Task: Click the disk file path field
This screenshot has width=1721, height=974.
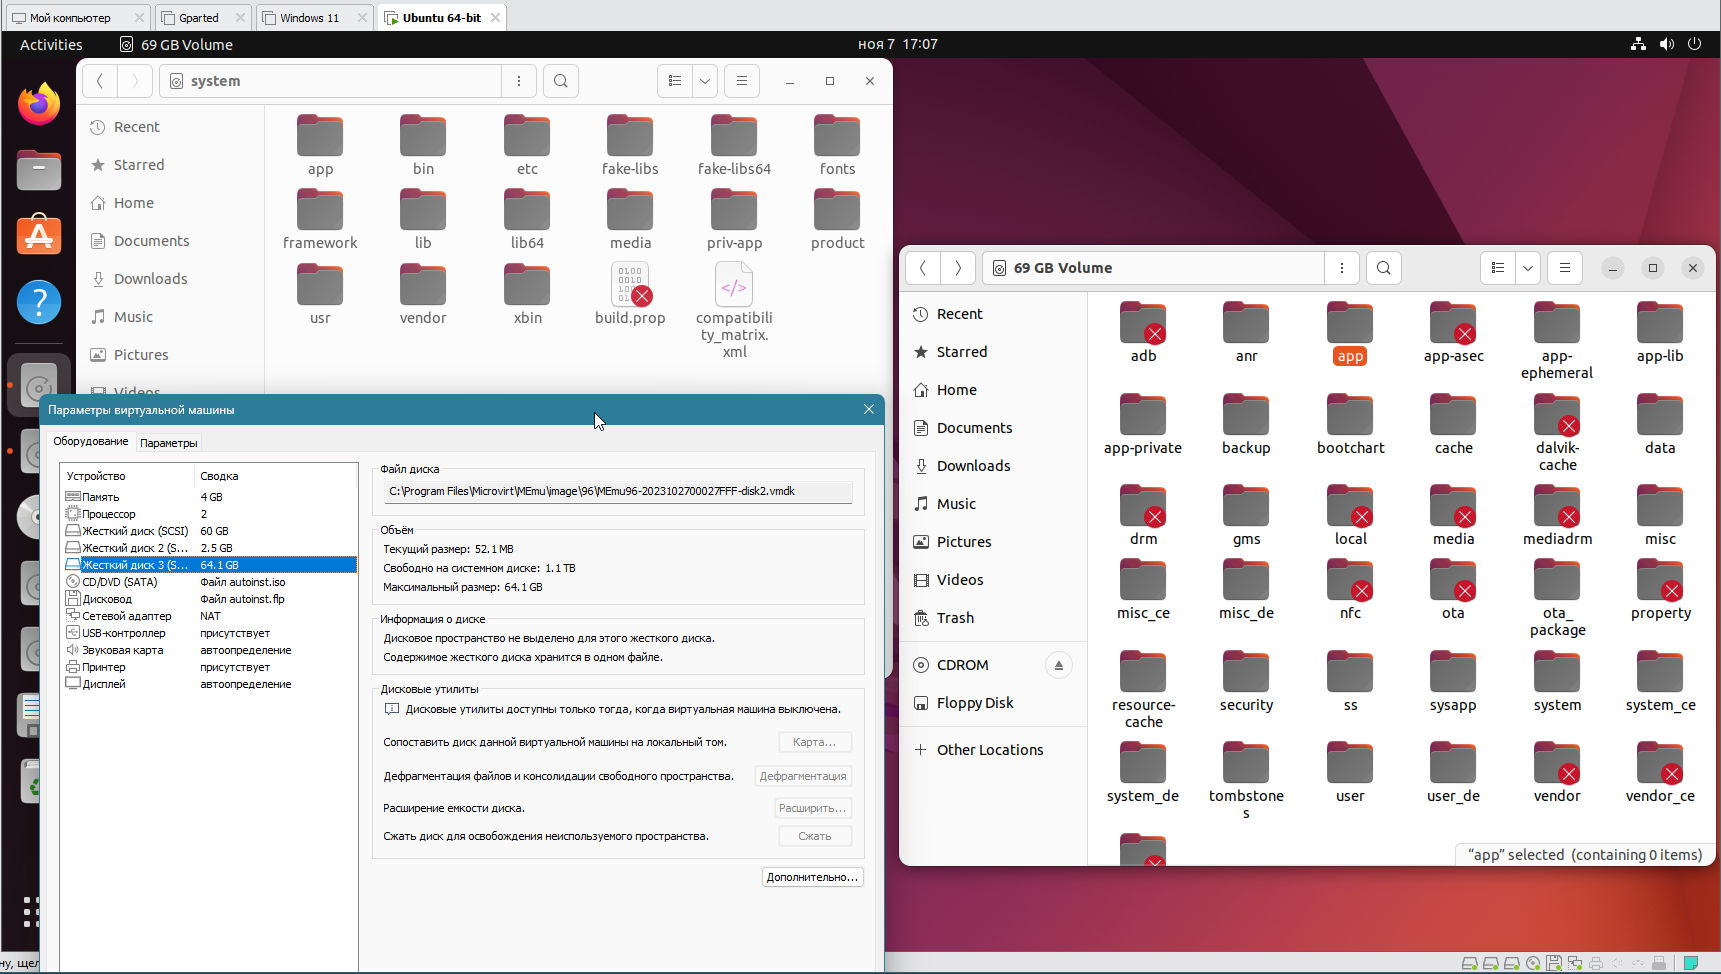Action: 618,491
